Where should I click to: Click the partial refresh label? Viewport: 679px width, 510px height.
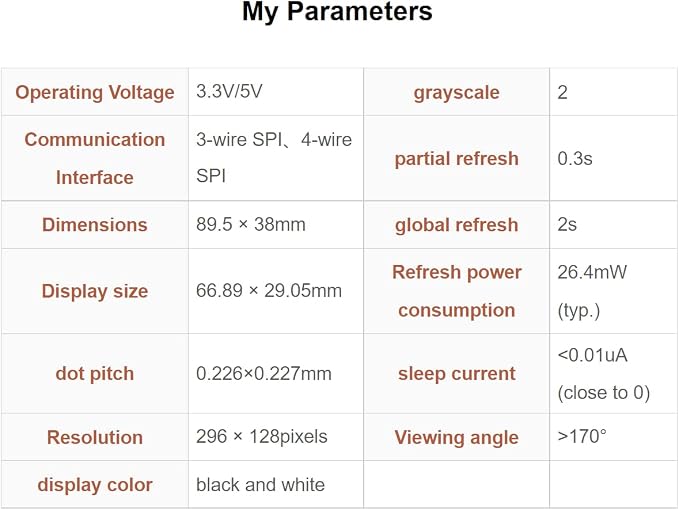click(x=456, y=158)
